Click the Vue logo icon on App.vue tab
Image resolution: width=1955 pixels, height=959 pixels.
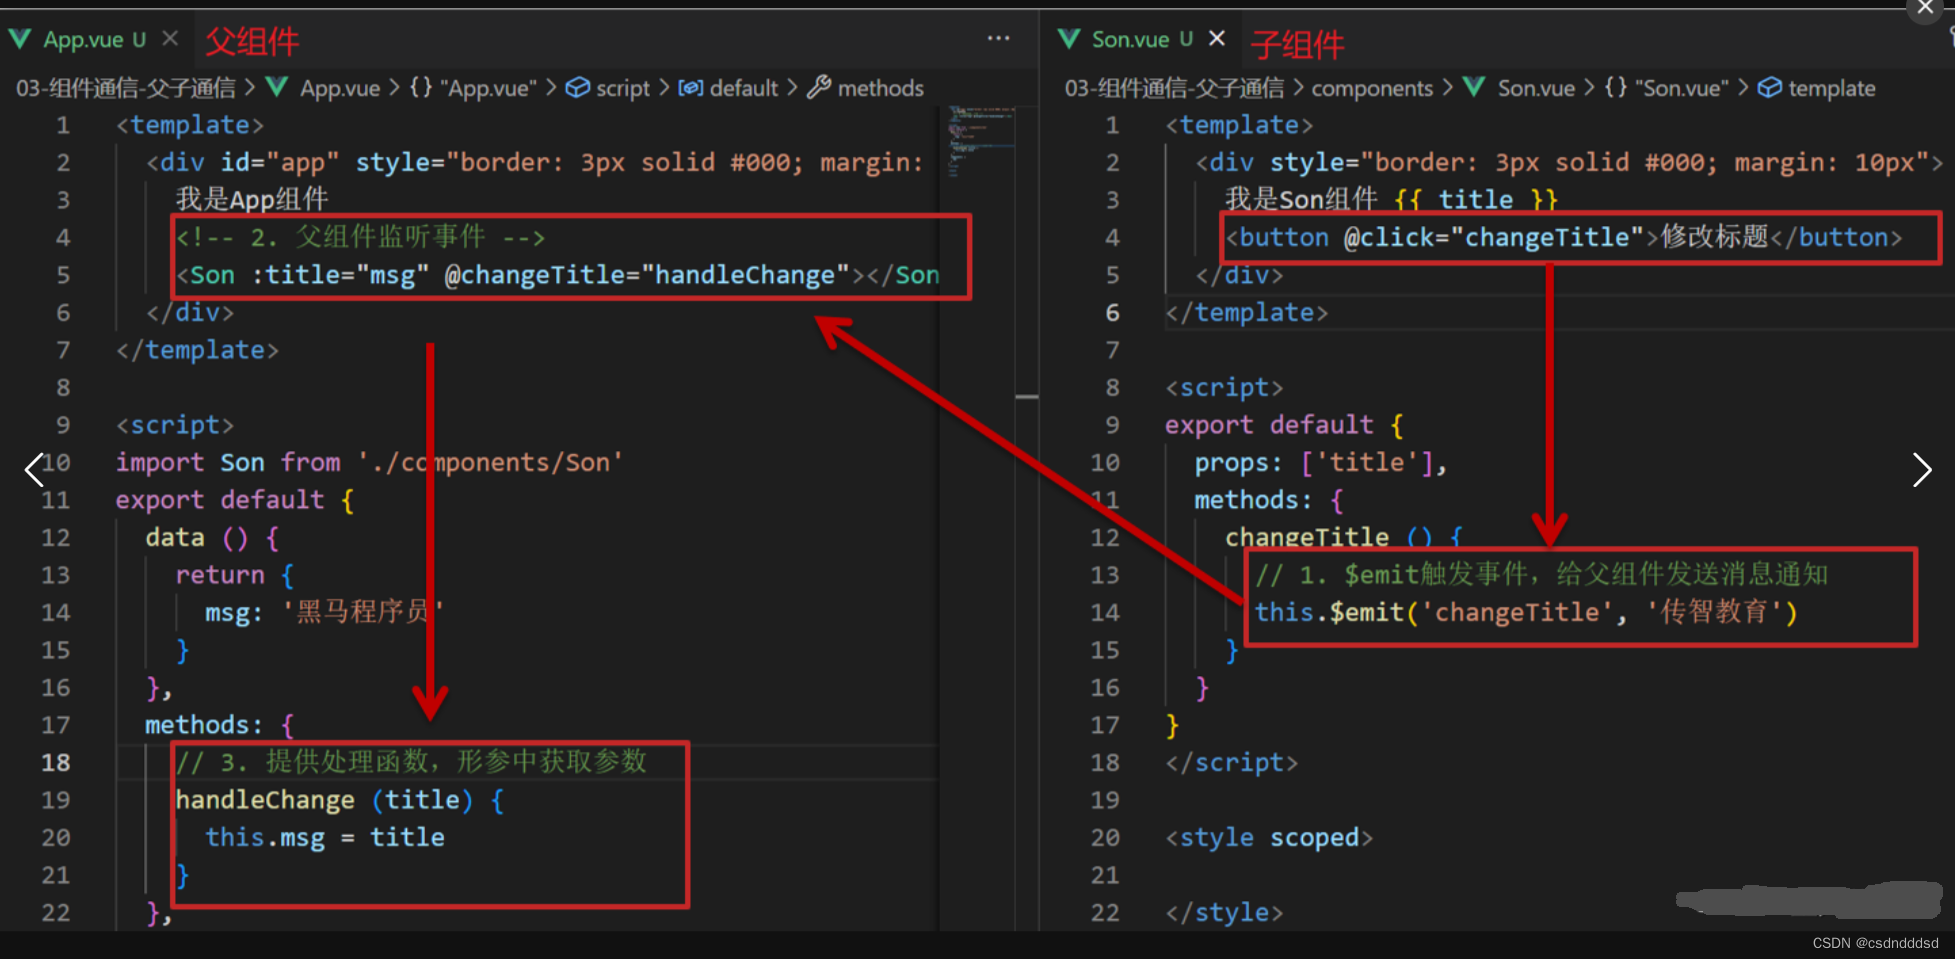19,39
